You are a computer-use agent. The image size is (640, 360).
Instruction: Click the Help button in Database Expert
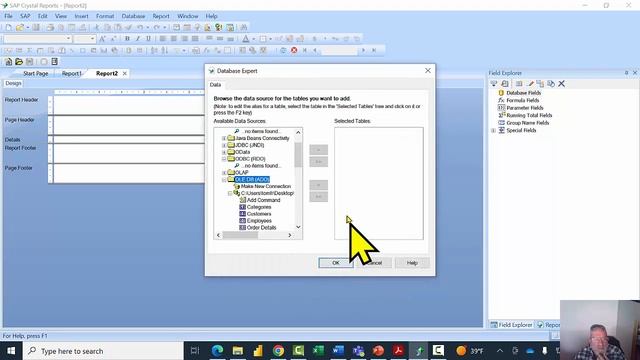(x=412, y=263)
